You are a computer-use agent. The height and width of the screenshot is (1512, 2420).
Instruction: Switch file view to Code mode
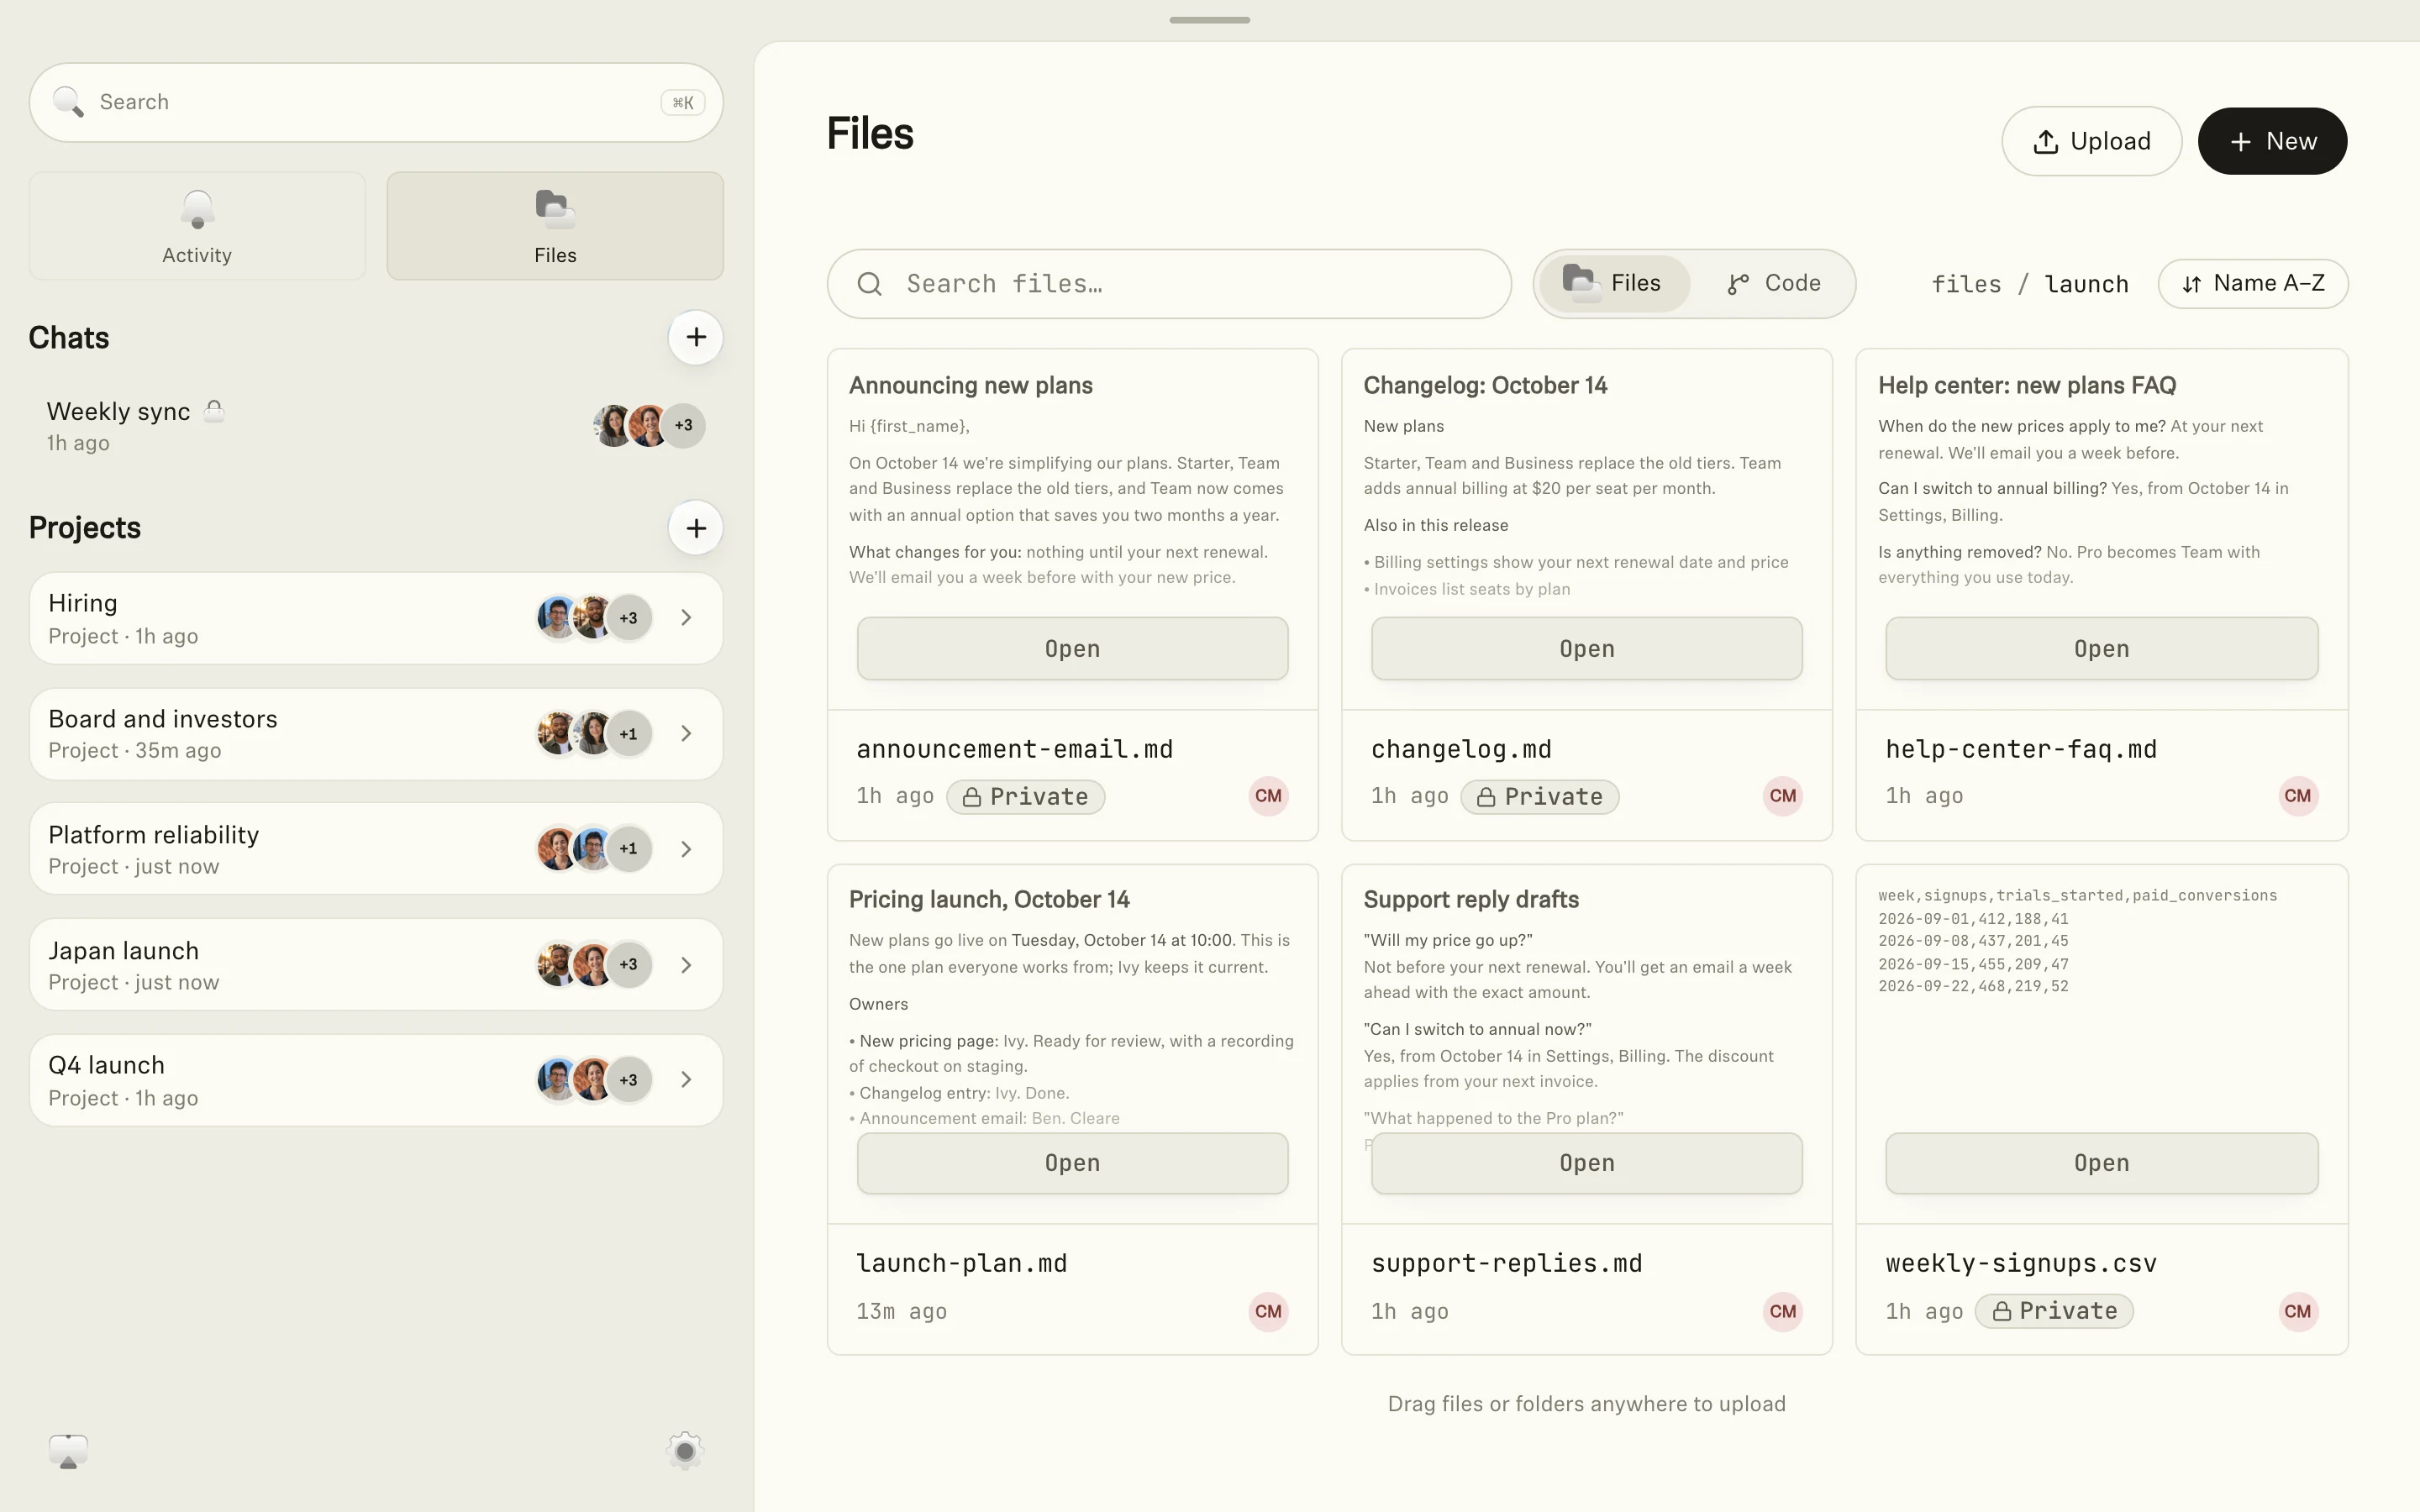coord(1774,284)
